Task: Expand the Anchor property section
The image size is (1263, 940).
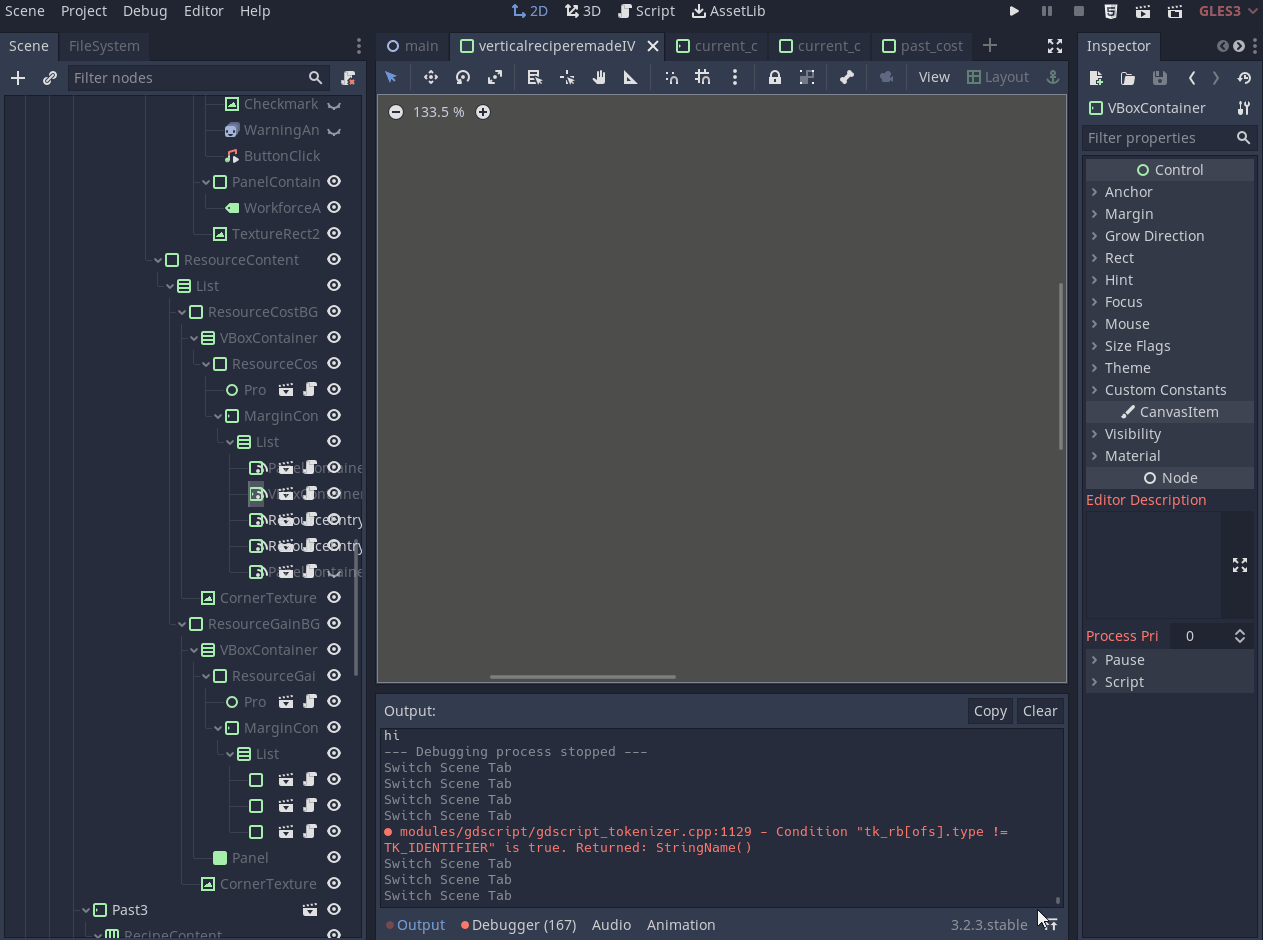Action: point(1169,192)
